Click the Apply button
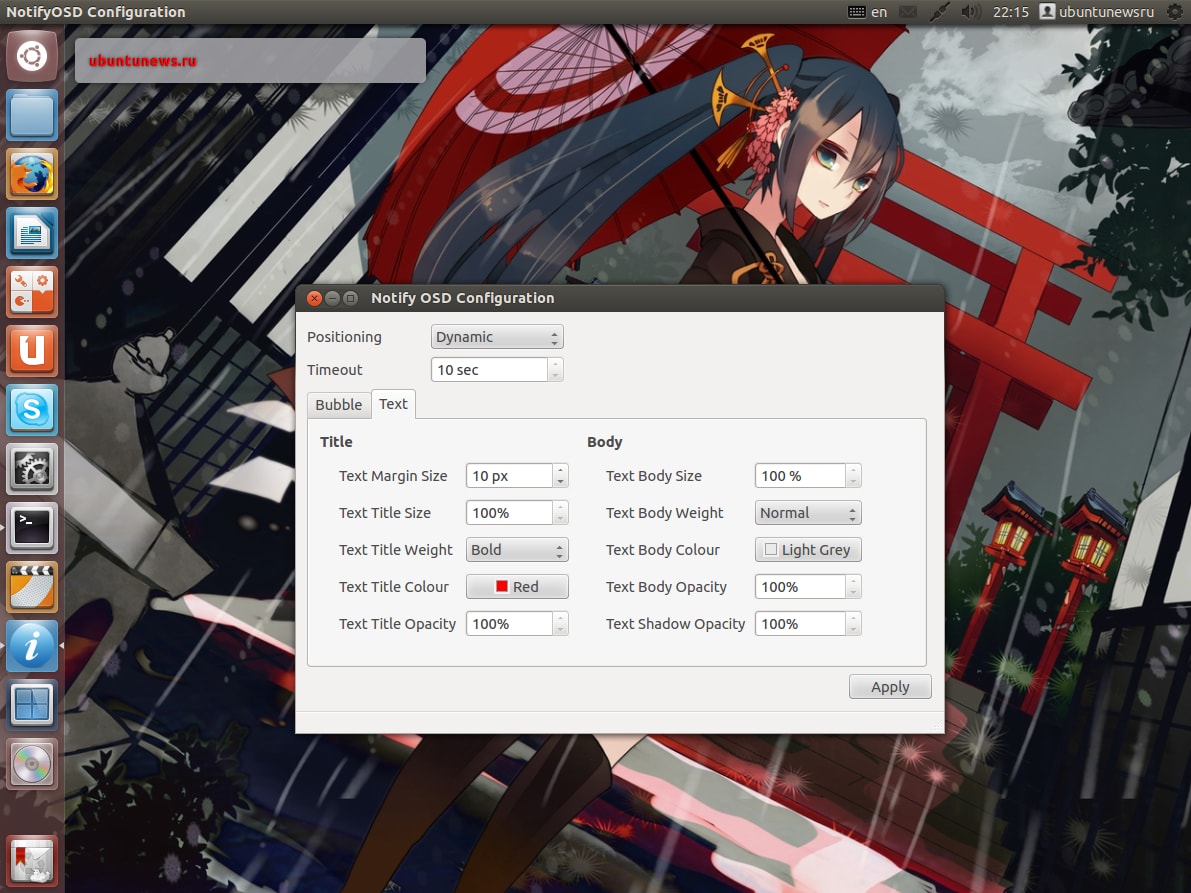The width and height of the screenshot is (1191, 893). point(890,686)
